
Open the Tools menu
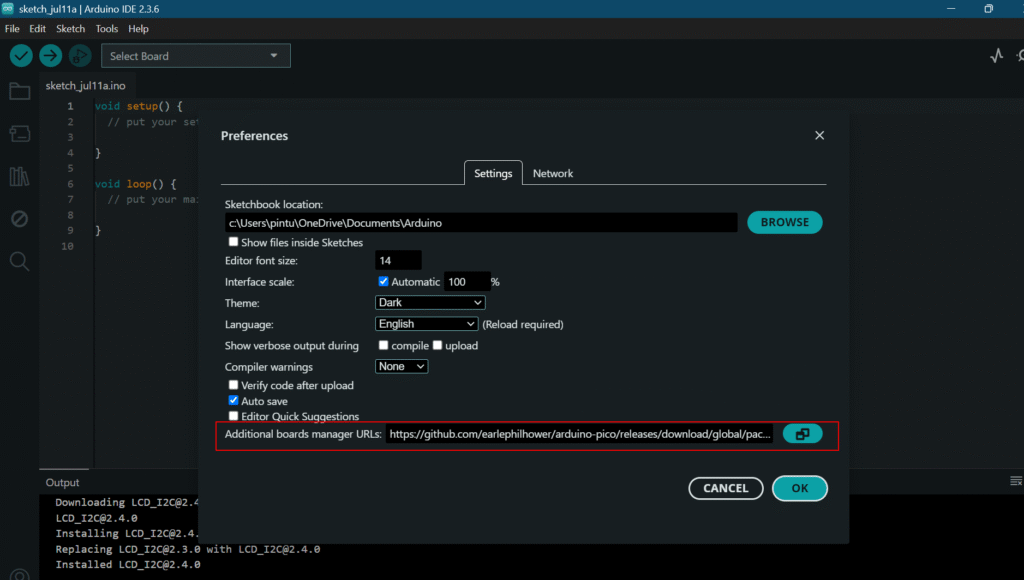pyautogui.click(x=106, y=29)
